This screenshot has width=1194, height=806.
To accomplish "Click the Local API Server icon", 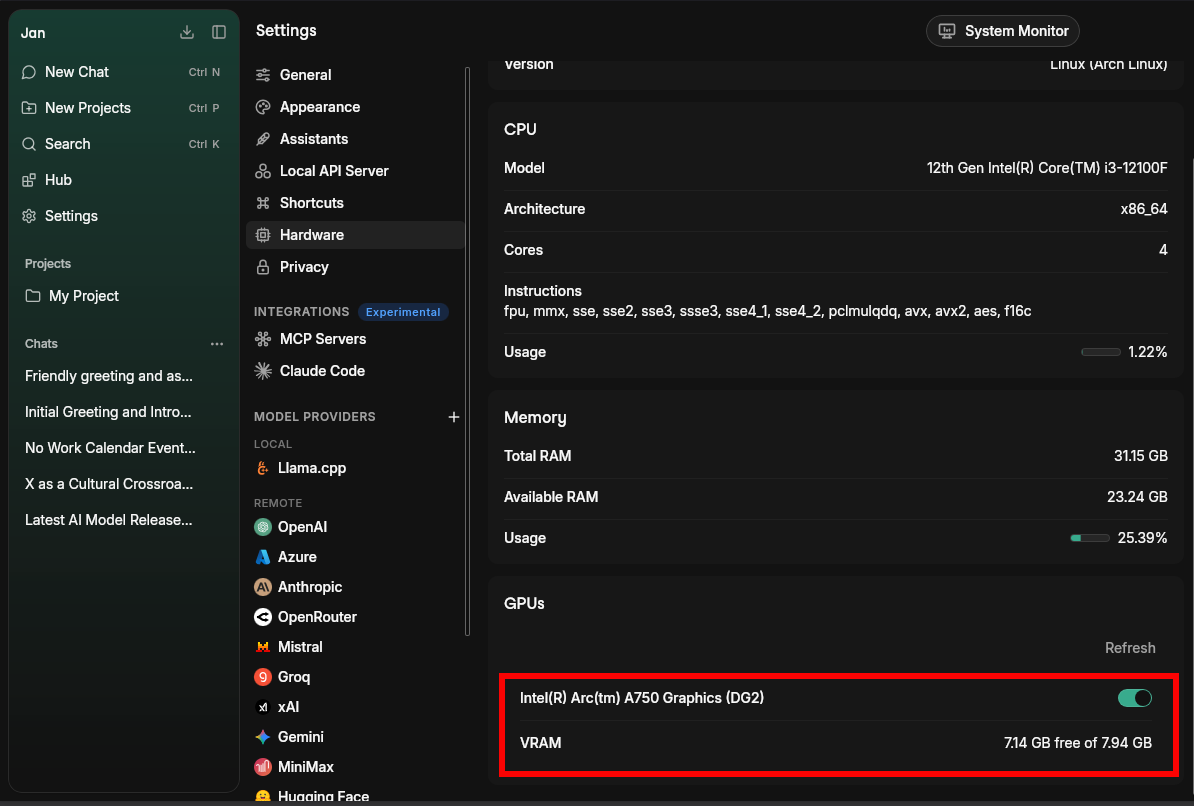I will tap(263, 171).
